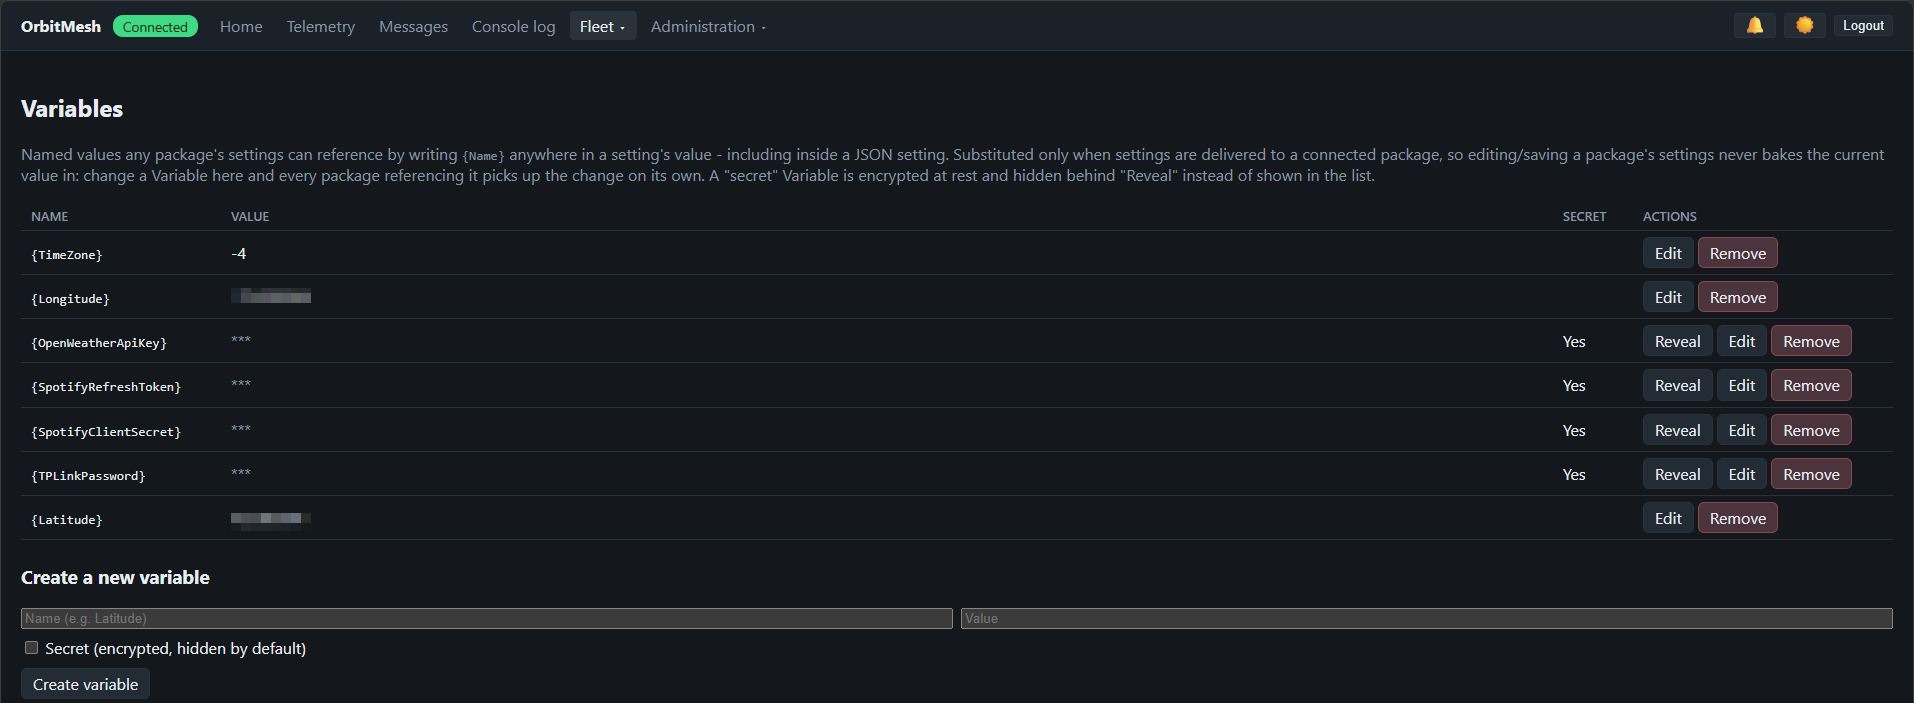This screenshot has width=1914, height=703.
Task: Click the Connected status badge
Action: click(x=155, y=27)
